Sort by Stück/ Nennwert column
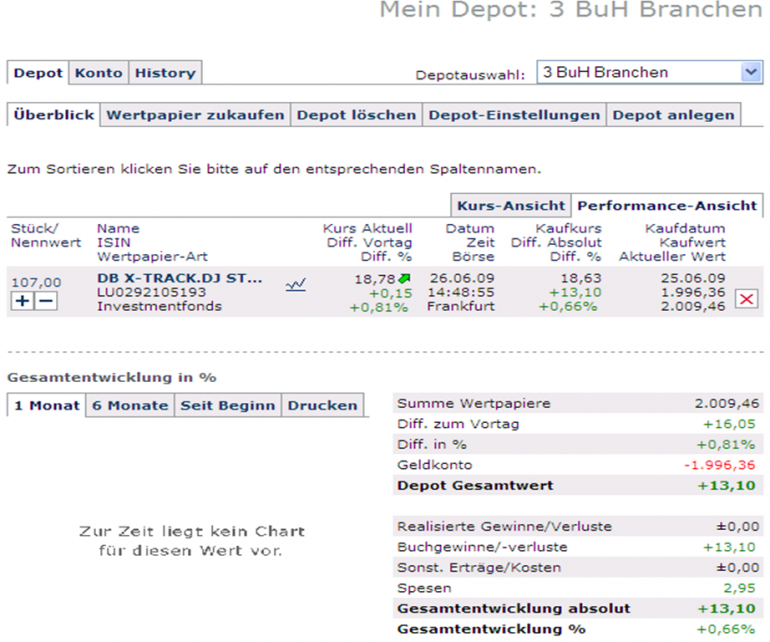The image size is (770, 642). pyautogui.click(x=46, y=235)
